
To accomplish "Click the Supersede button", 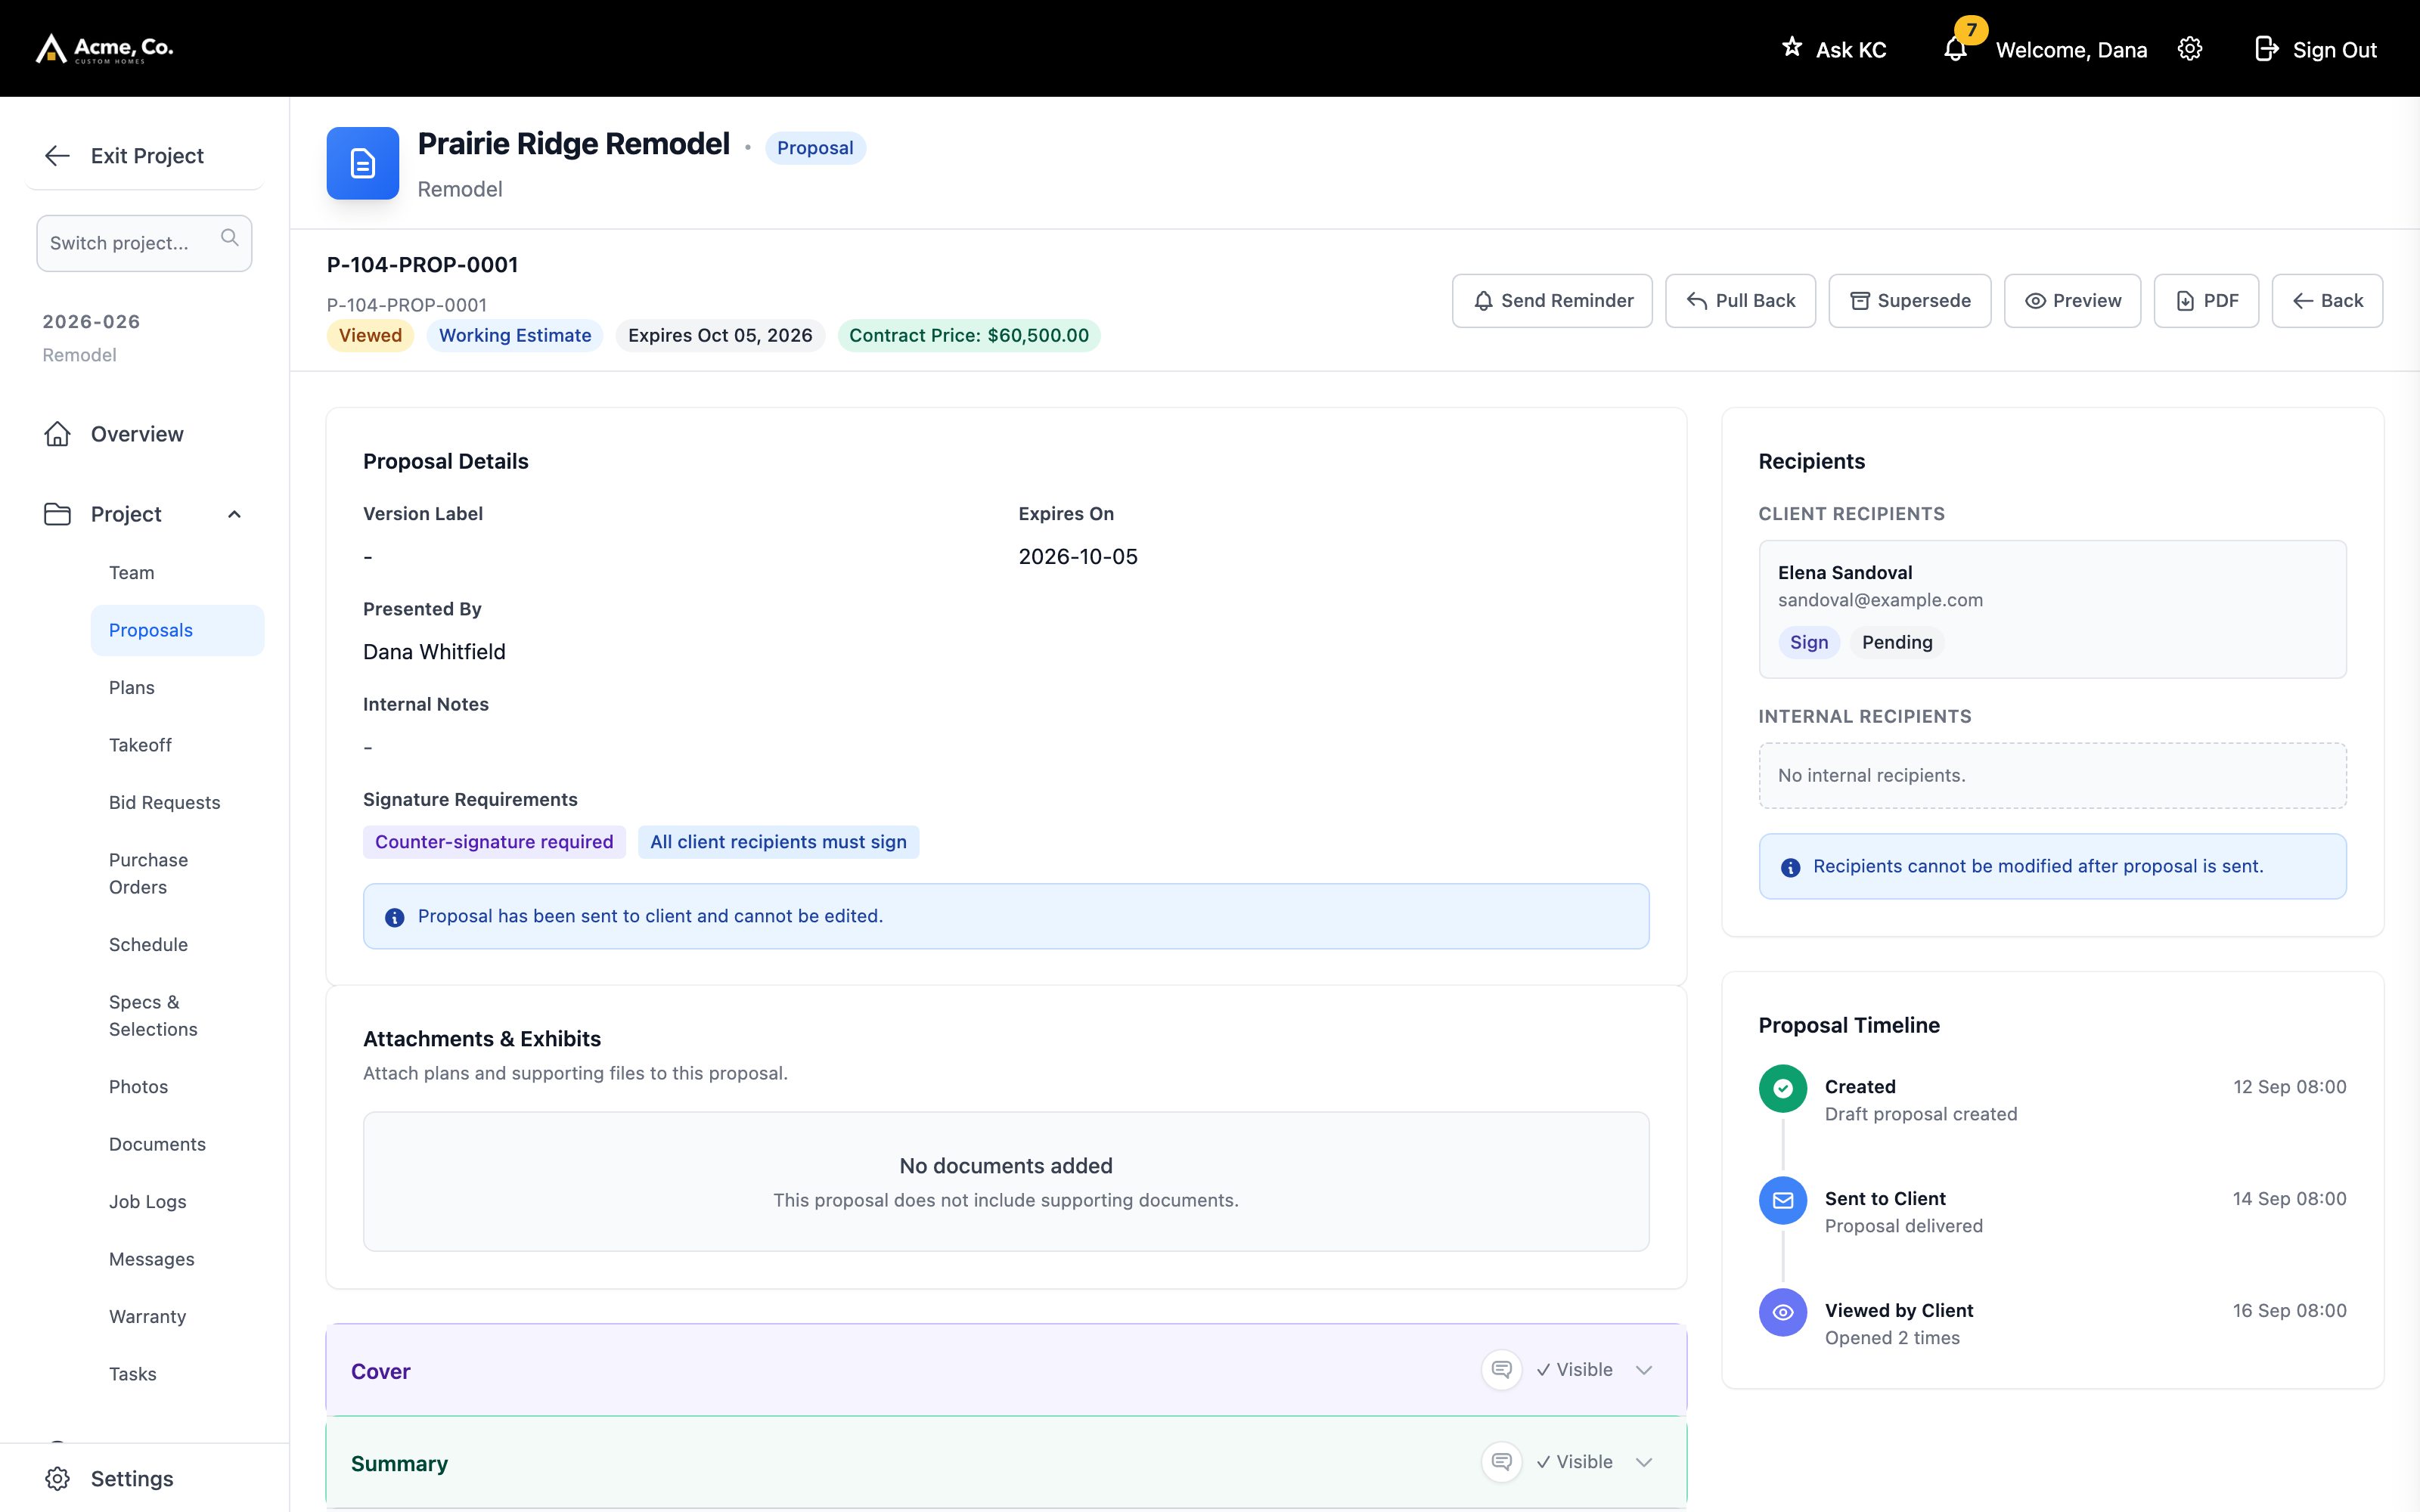I will pyautogui.click(x=1909, y=301).
